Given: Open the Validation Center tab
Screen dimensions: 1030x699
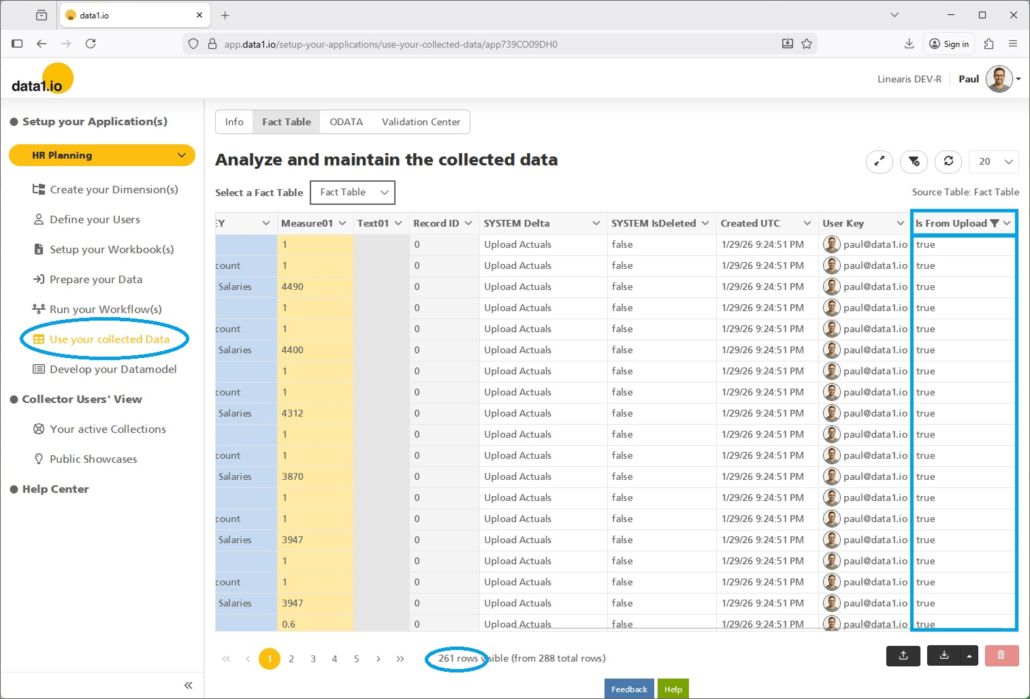Looking at the screenshot, I should pyautogui.click(x=420, y=122).
